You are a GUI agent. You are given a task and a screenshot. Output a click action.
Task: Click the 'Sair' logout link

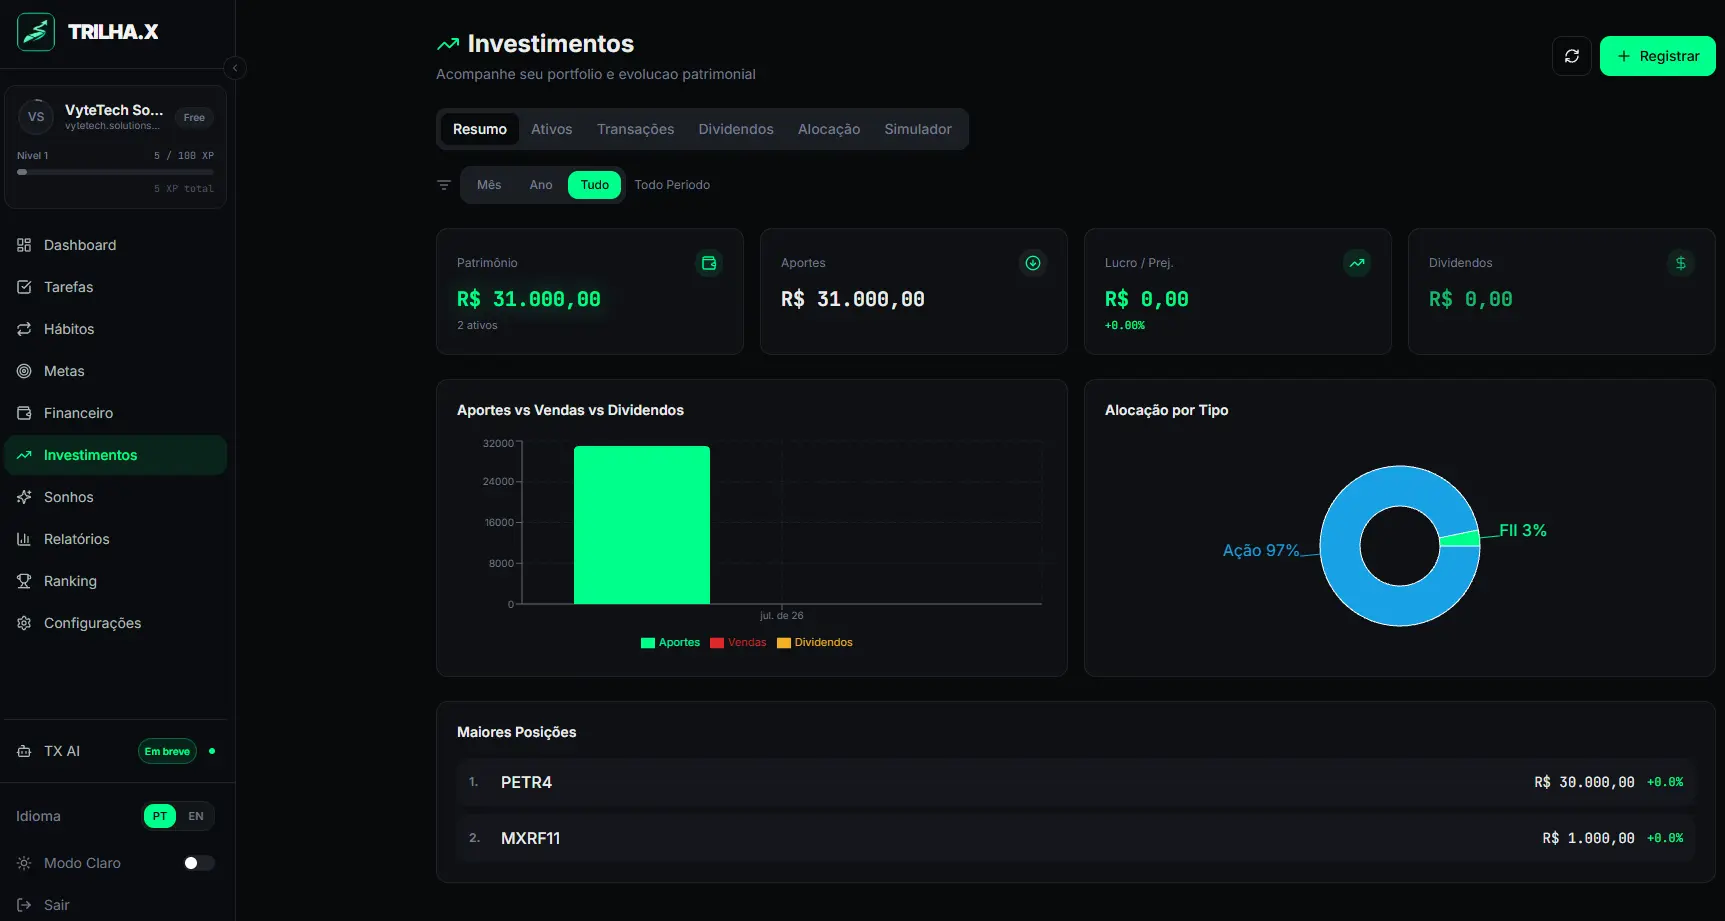pyautogui.click(x=57, y=905)
